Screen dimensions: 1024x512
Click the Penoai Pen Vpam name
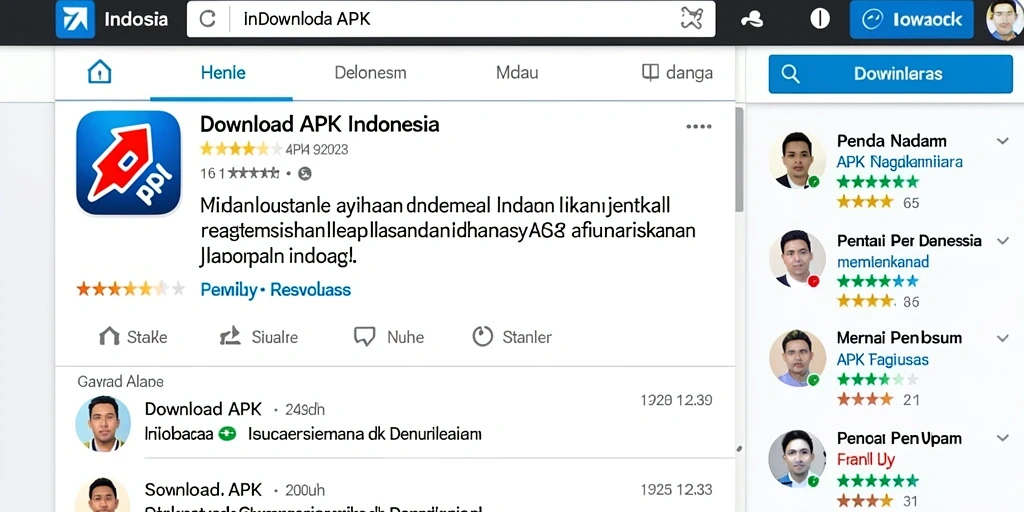(x=899, y=438)
